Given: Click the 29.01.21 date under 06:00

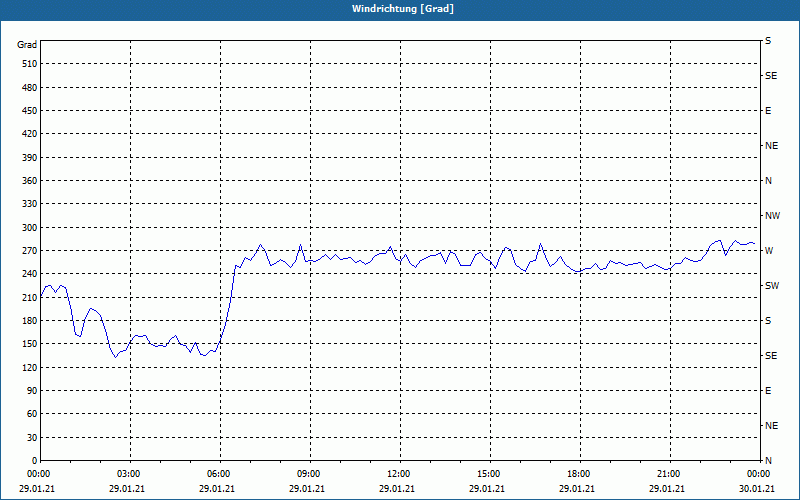Looking at the screenshot, I should pos(217,489).
